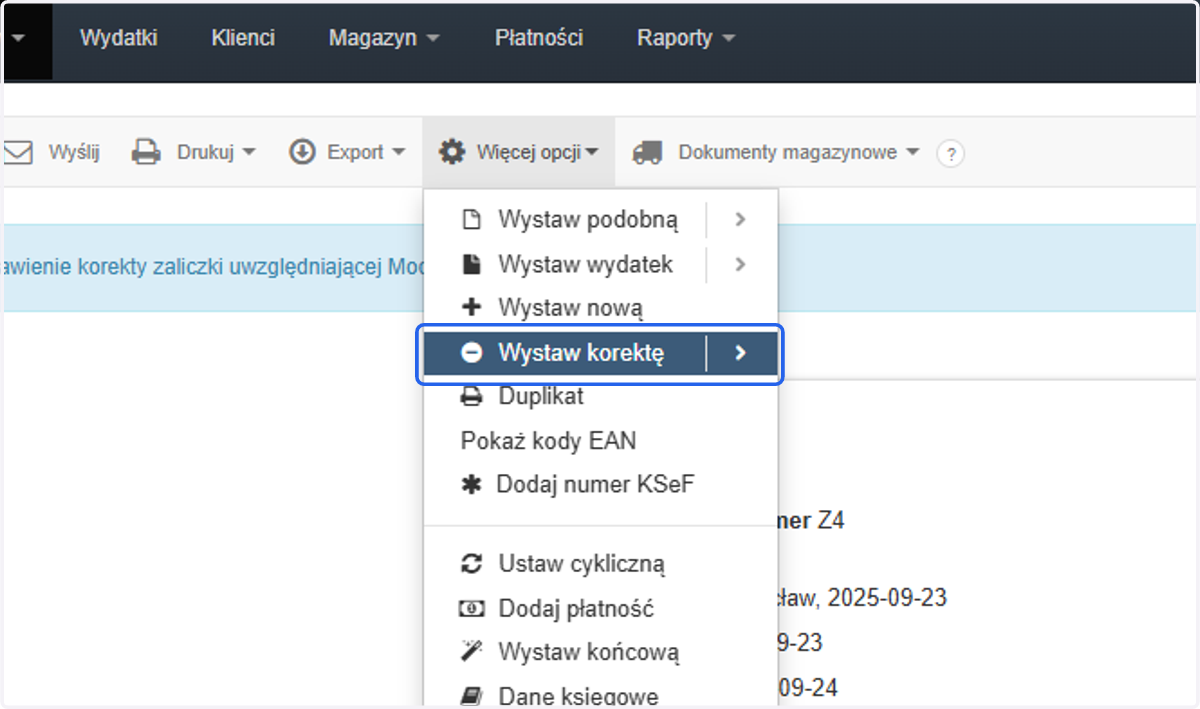Open the Klienci section
Screen dimensions: 1200x709
(x=243, y=38)
